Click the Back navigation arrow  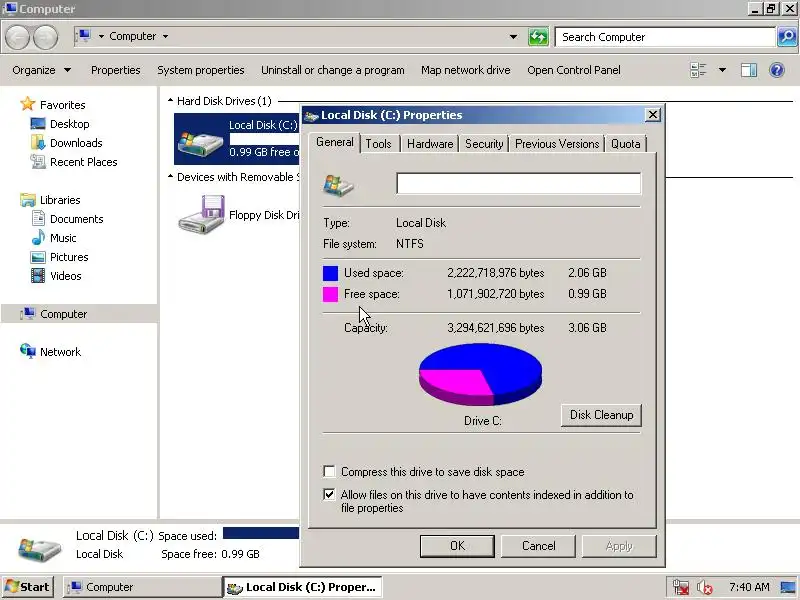[x=17, y=37]
